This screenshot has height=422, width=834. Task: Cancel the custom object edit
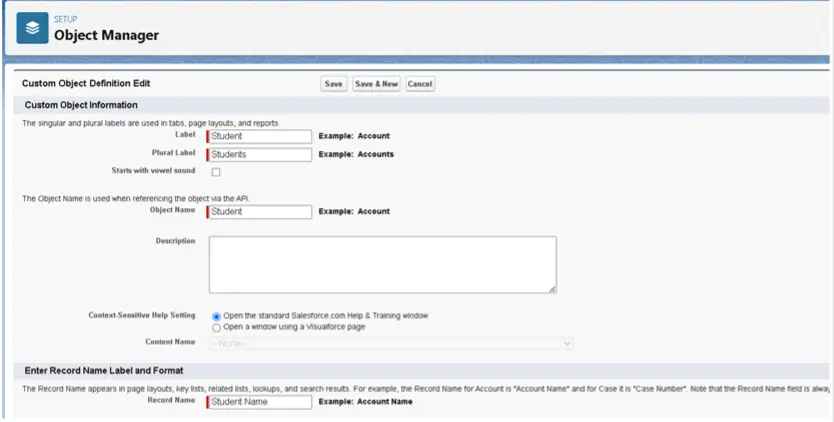(420, 84)
